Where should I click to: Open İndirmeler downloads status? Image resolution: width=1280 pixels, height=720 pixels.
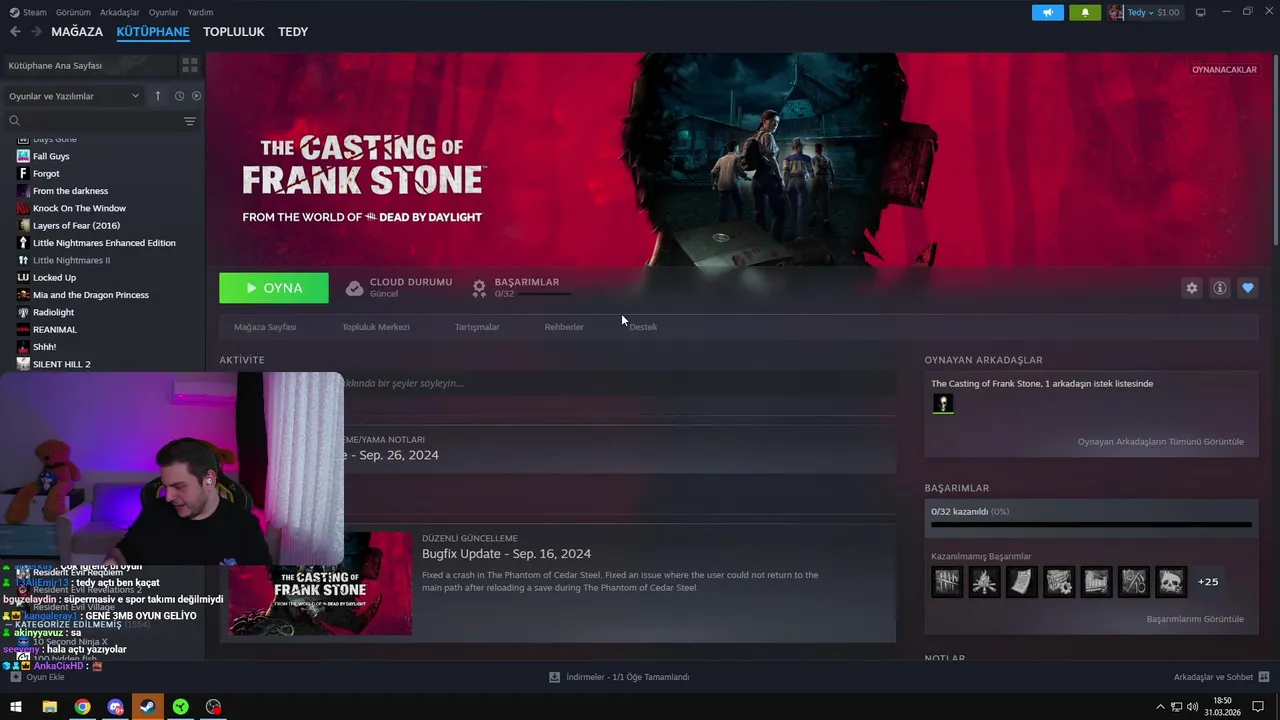point(619,677)
